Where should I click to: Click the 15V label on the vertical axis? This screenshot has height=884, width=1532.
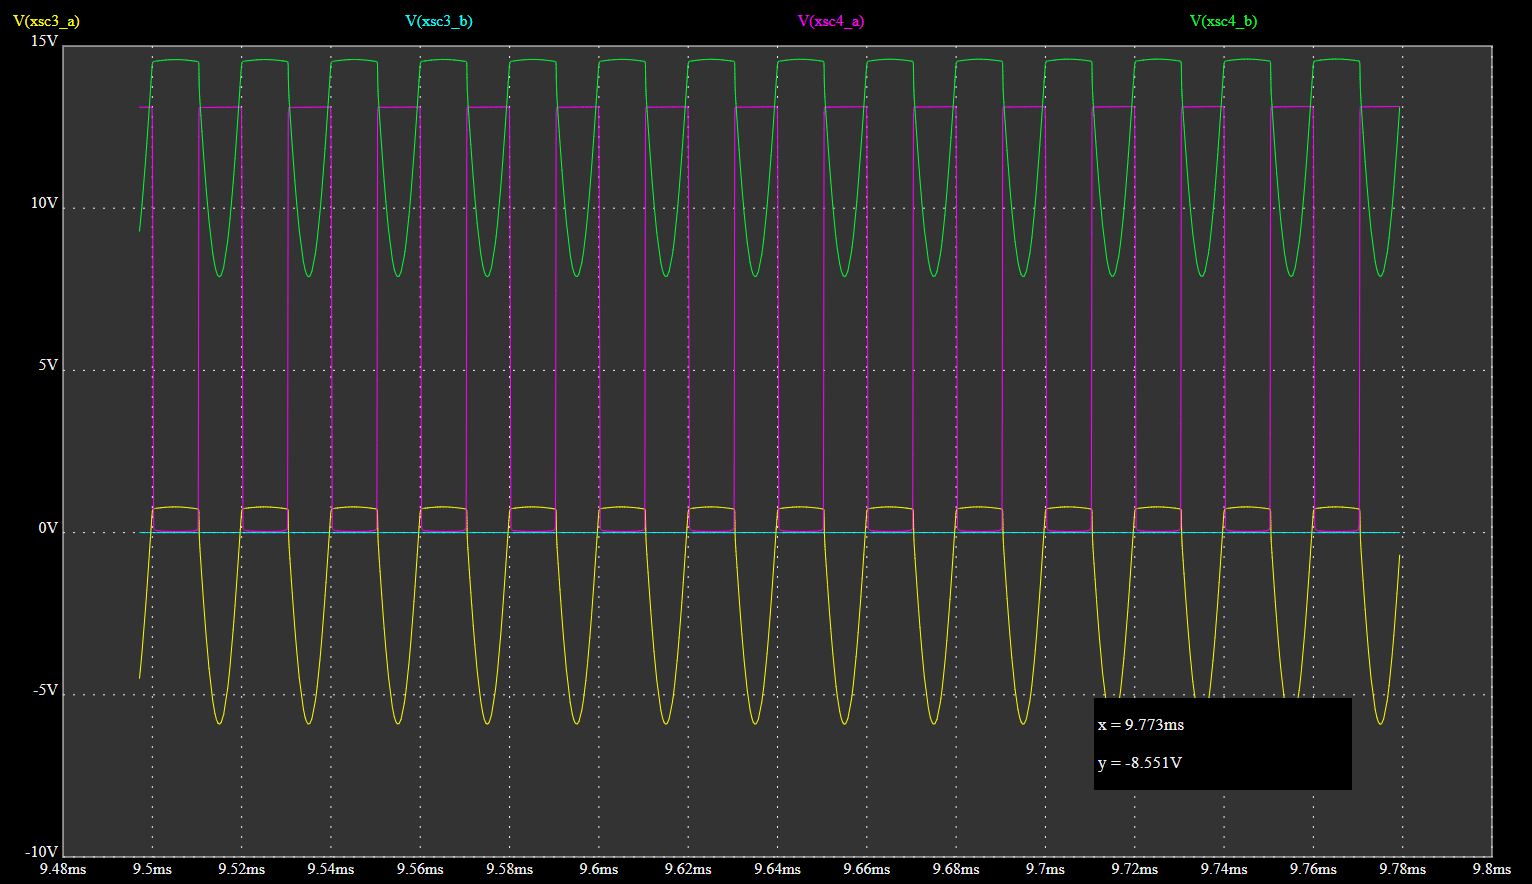(44, 41)
